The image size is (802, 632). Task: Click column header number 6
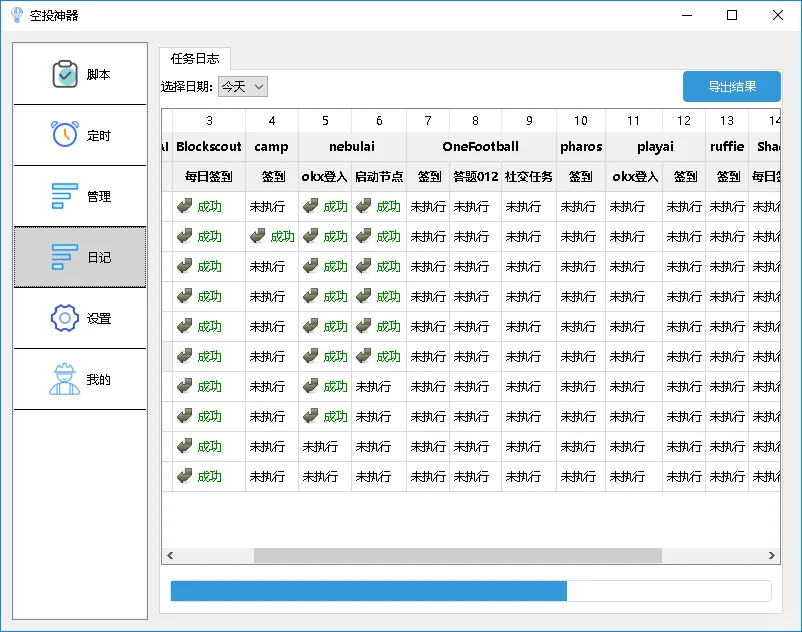pos(379,121)
